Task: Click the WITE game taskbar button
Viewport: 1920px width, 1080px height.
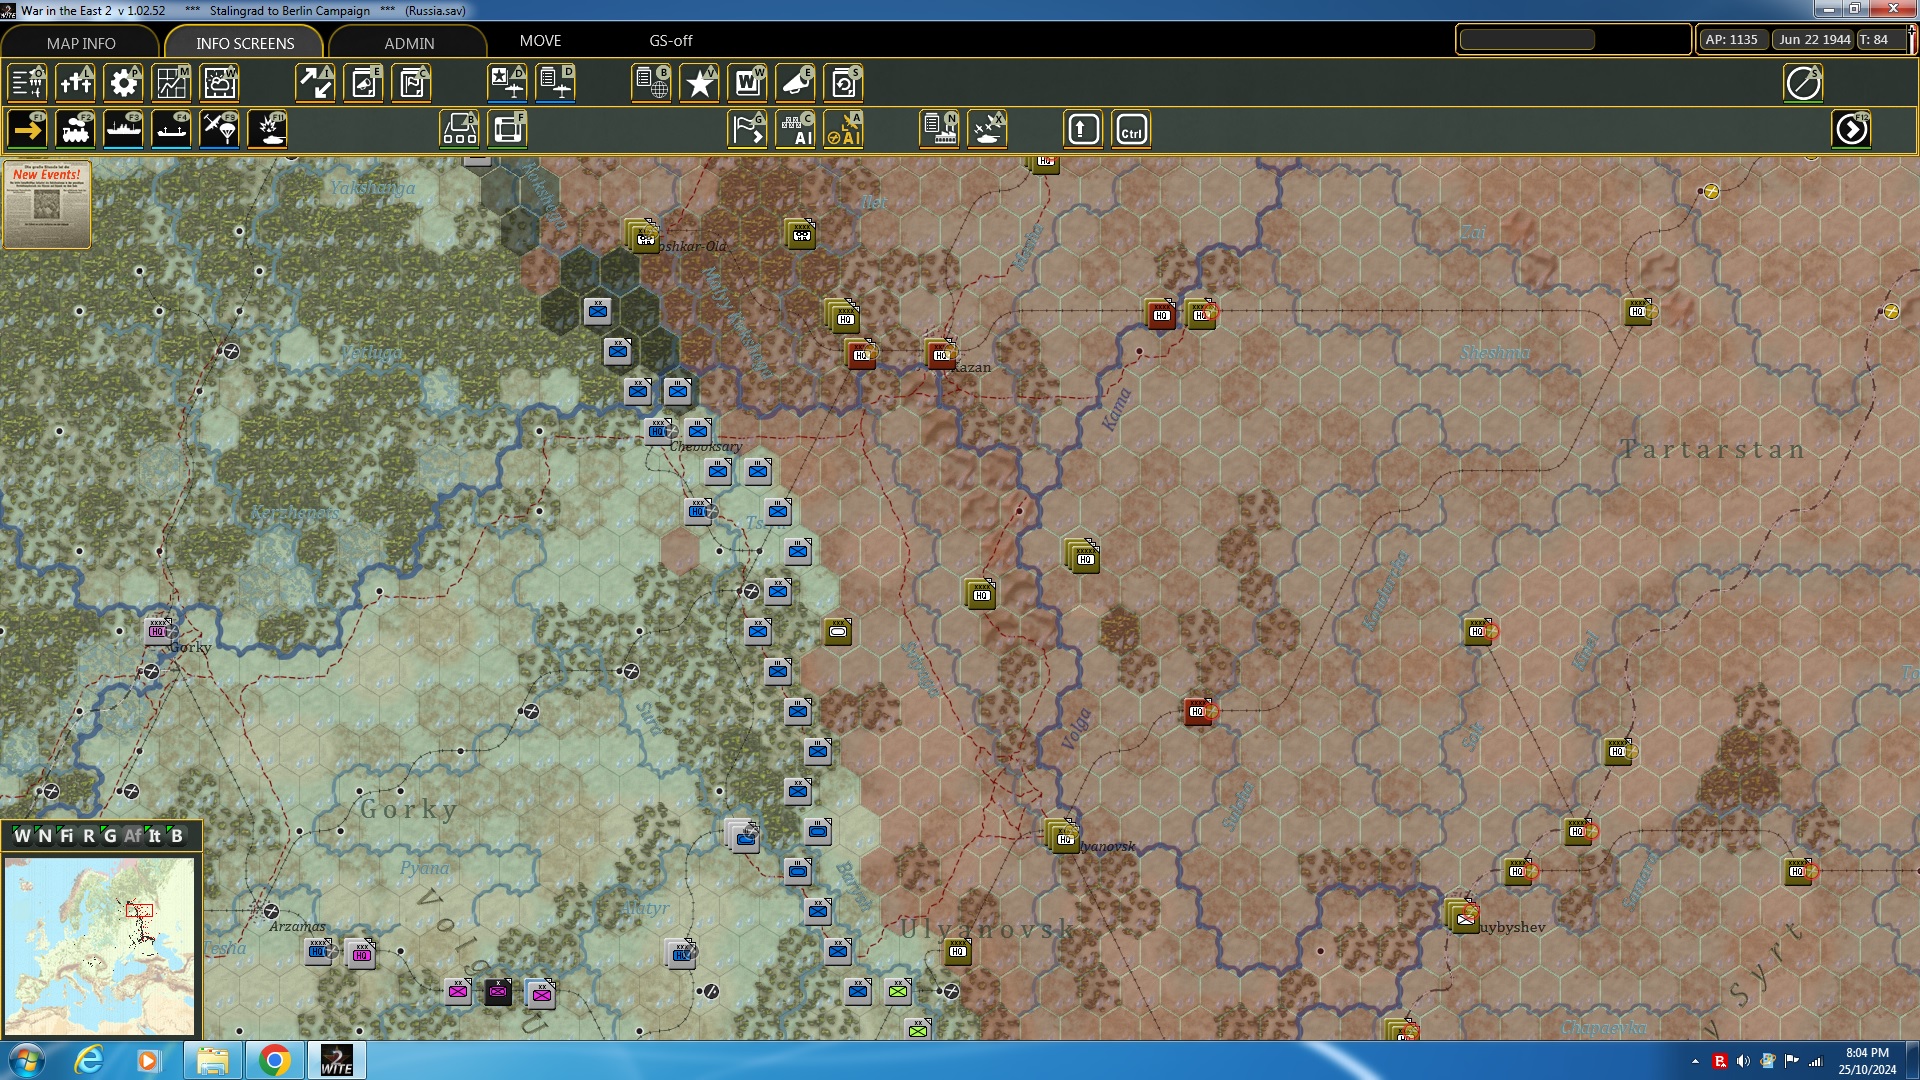Action: coord(337,1060)
